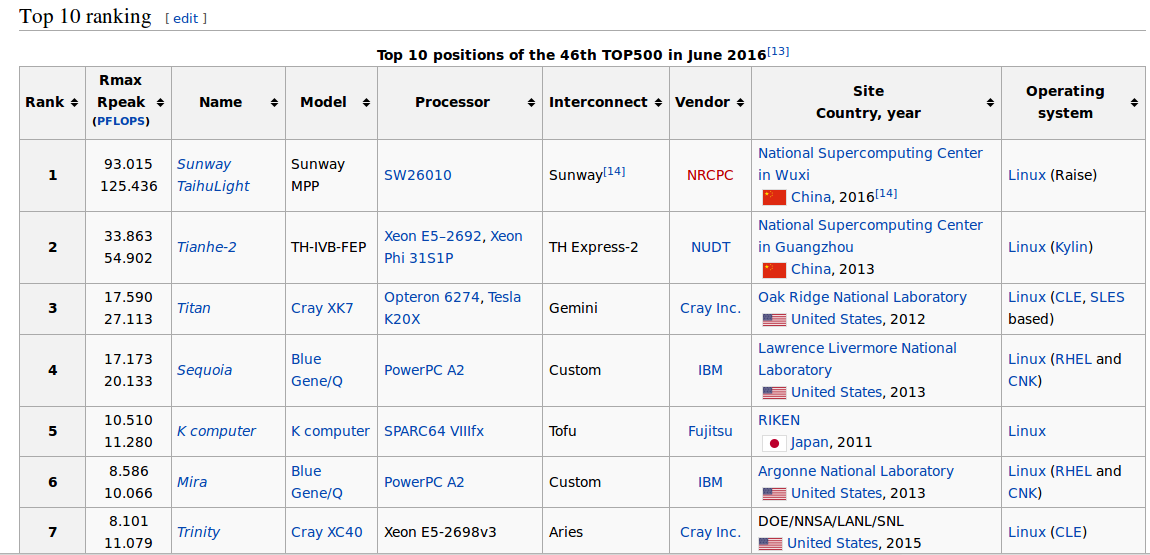
Task: Edit the Top 10 ranking section
Action: (x=186, y=19)
